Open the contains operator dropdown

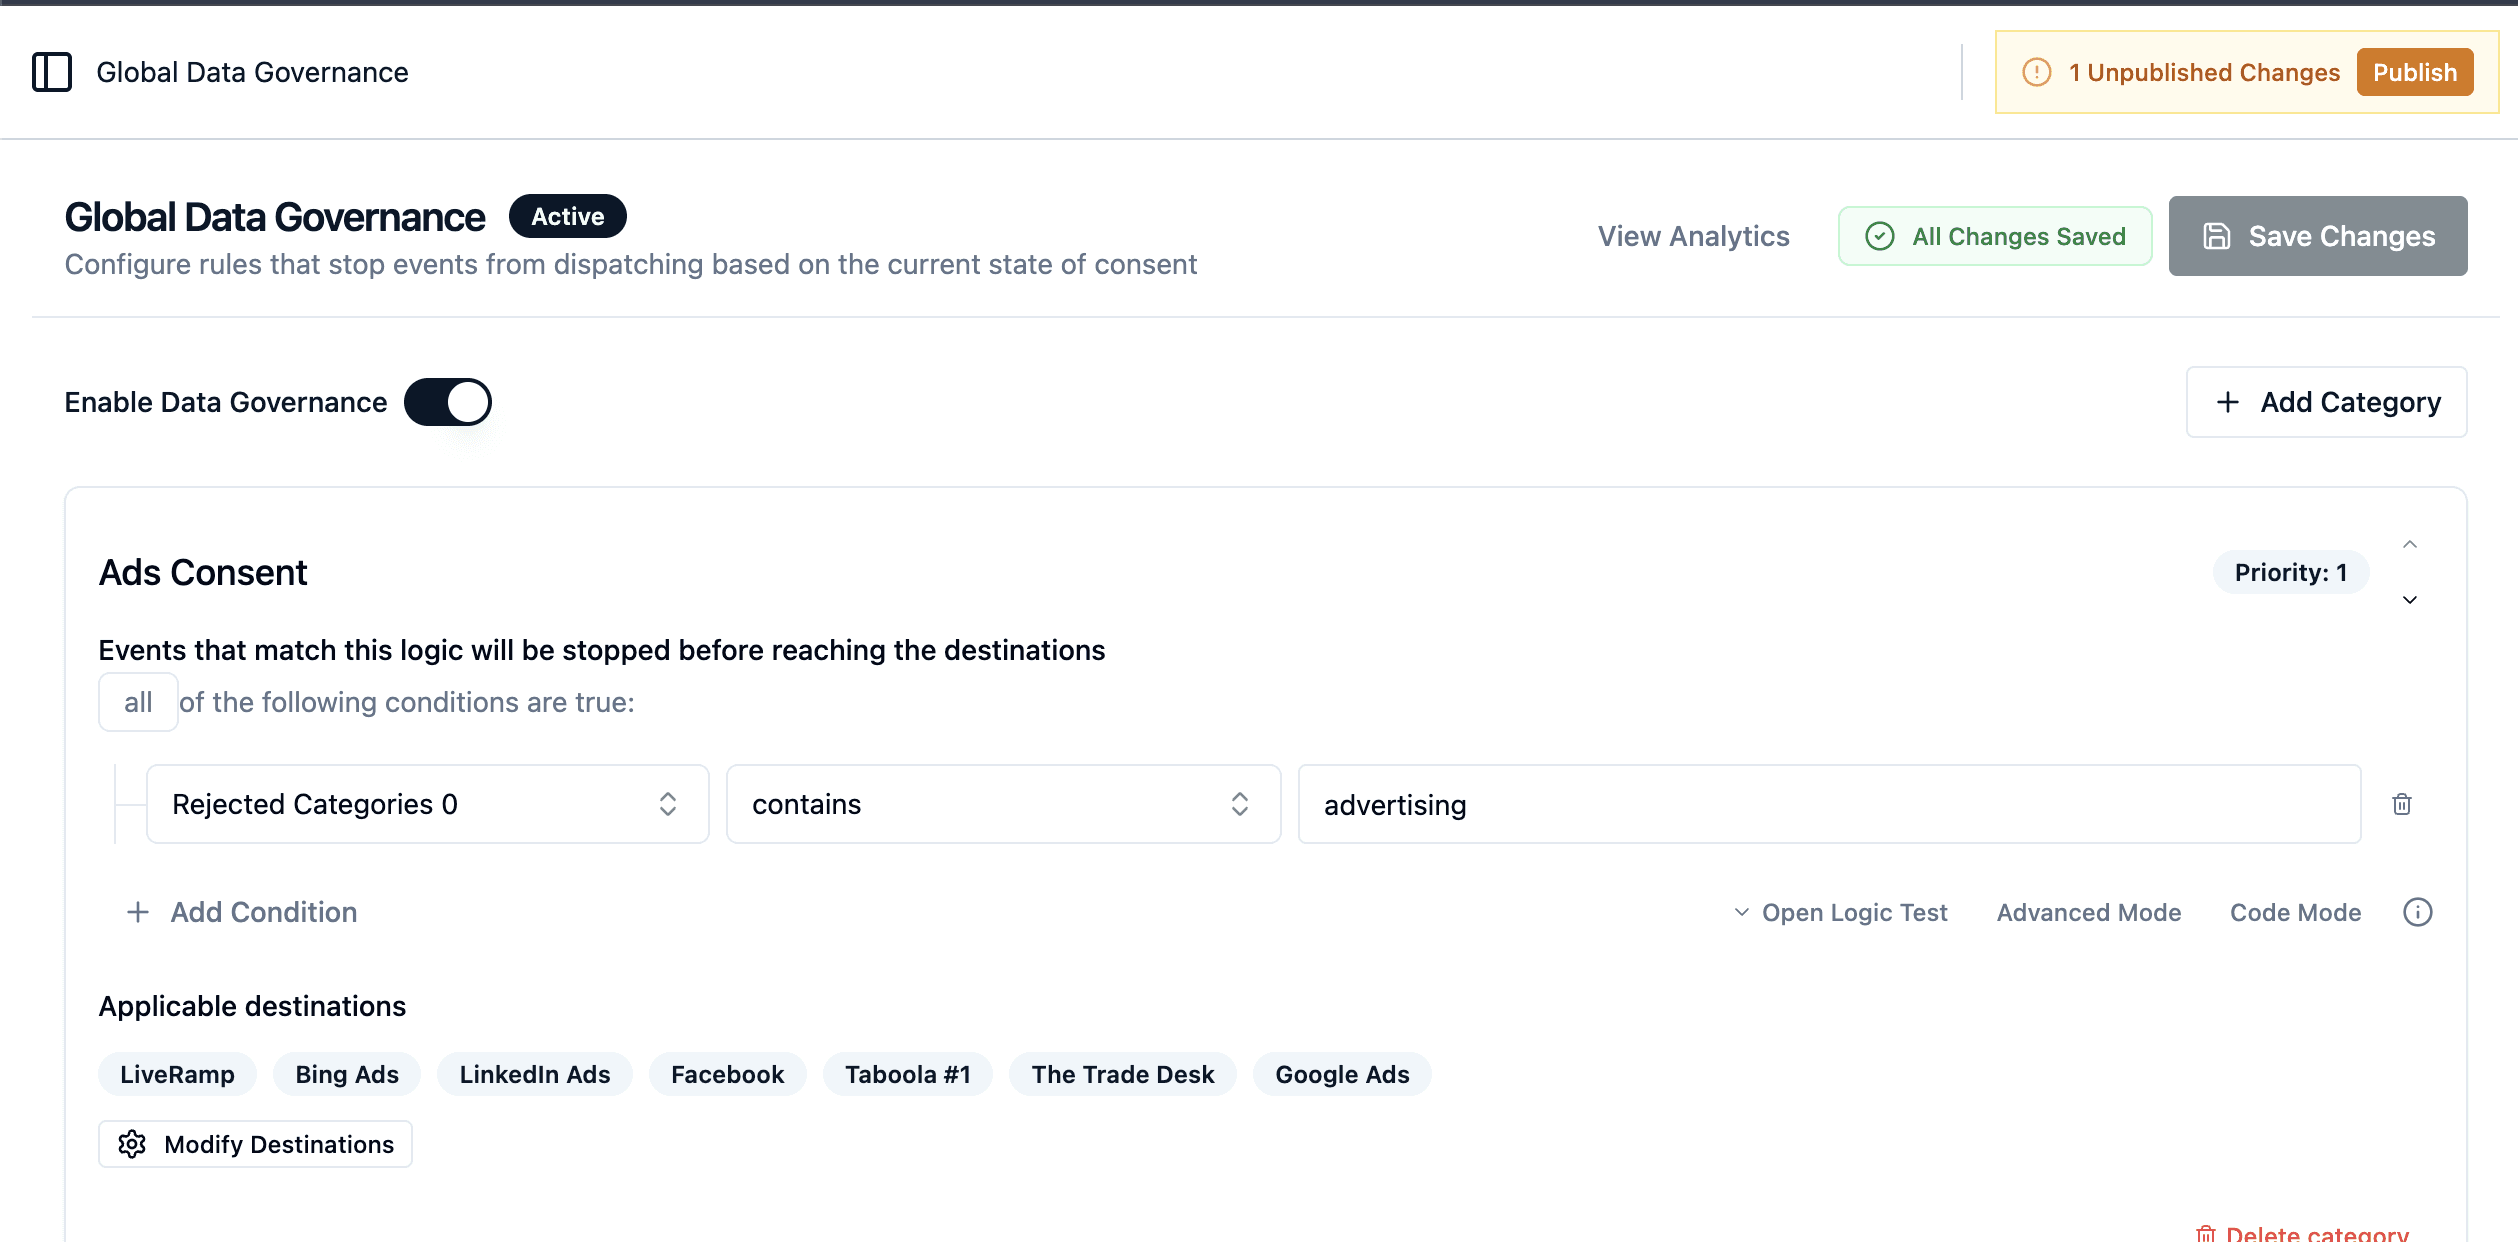tap(1002, 804)
